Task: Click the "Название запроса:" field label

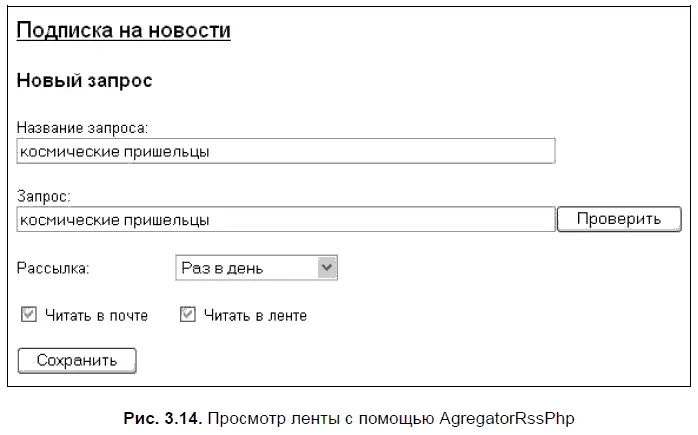Action: click(83, 129)
